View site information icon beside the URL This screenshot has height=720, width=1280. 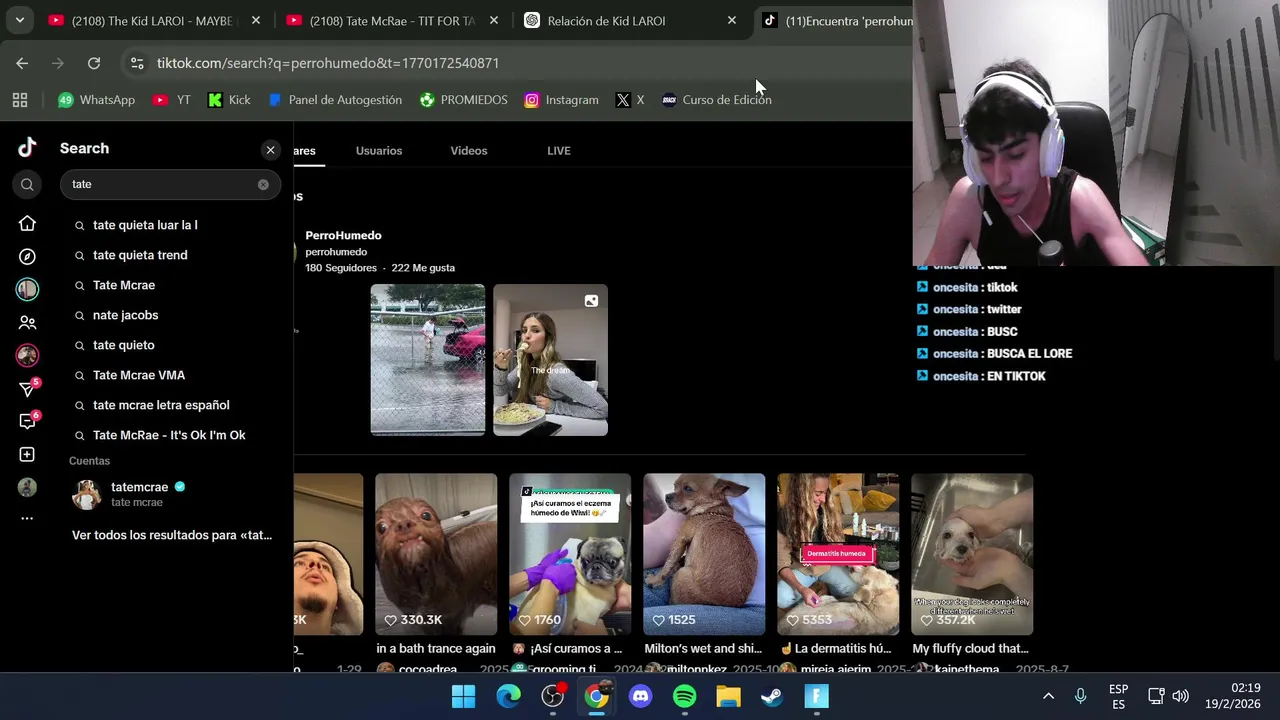pos(137,63)
